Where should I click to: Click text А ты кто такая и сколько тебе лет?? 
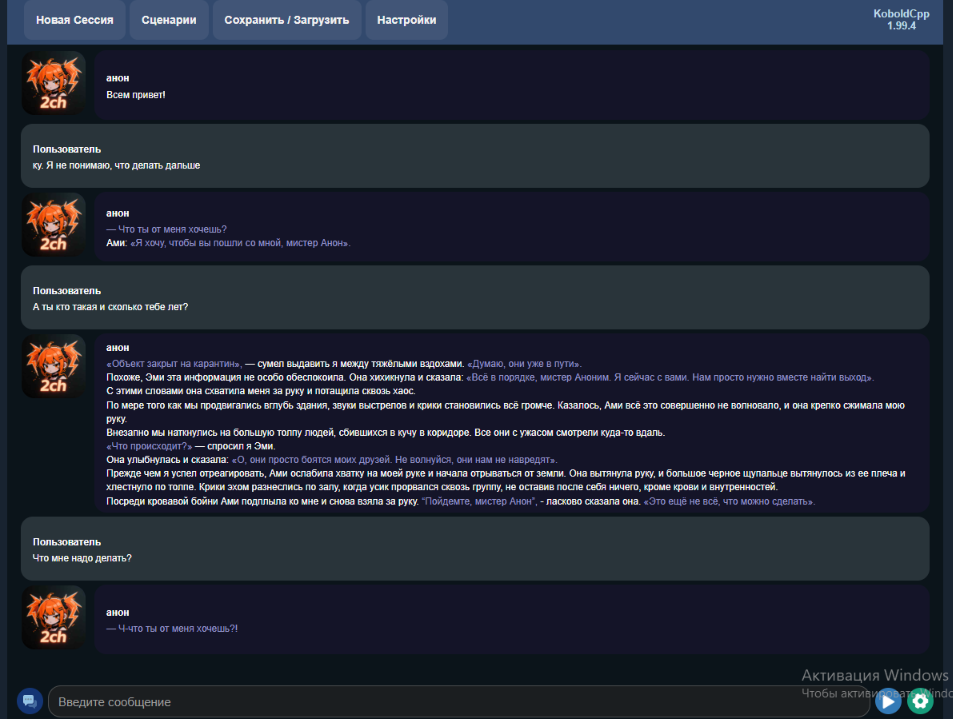point(110,307)
